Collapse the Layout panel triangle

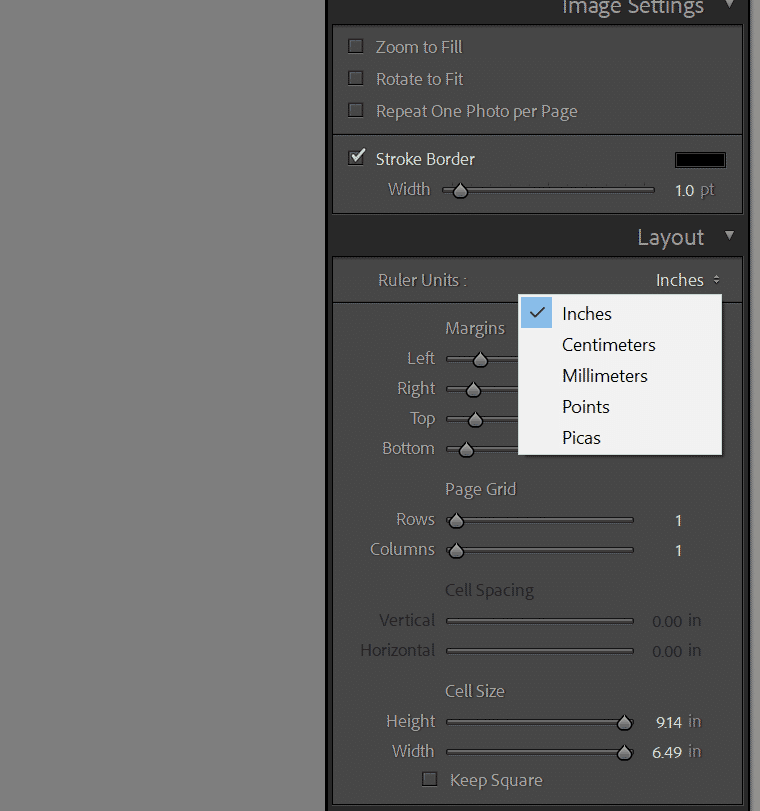coord(730,237)
